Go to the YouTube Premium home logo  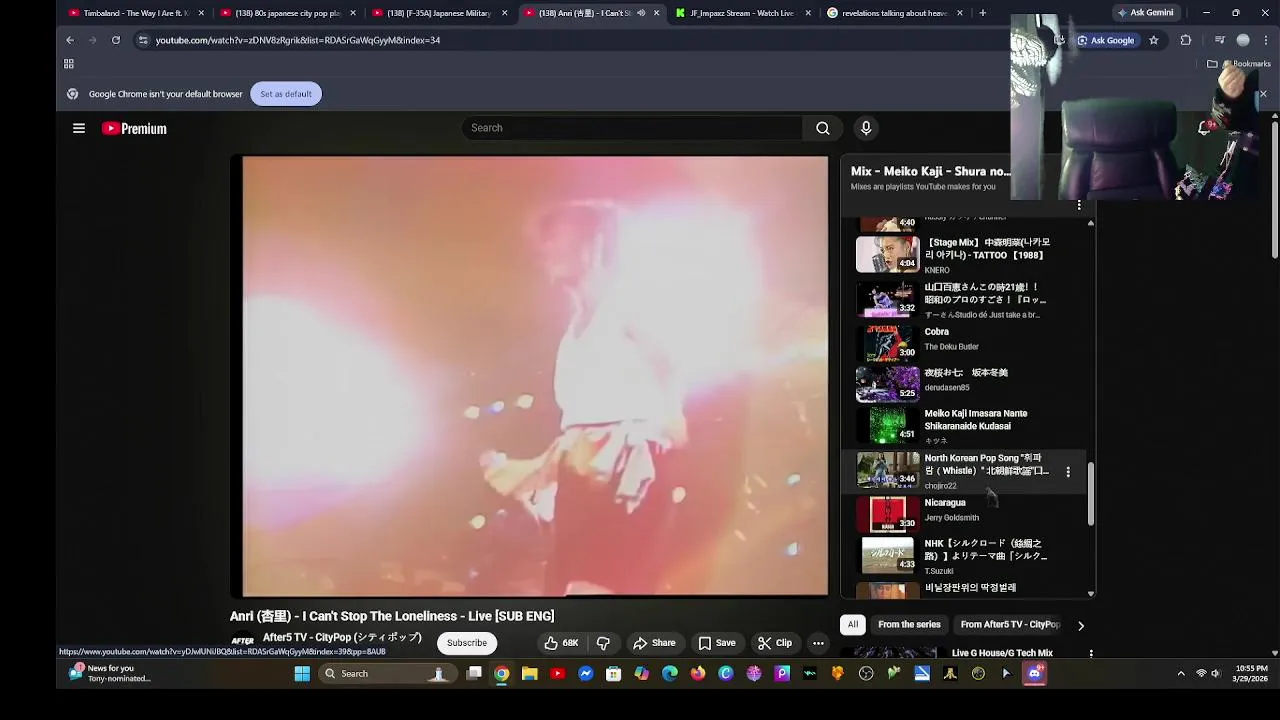click(134, 128)
